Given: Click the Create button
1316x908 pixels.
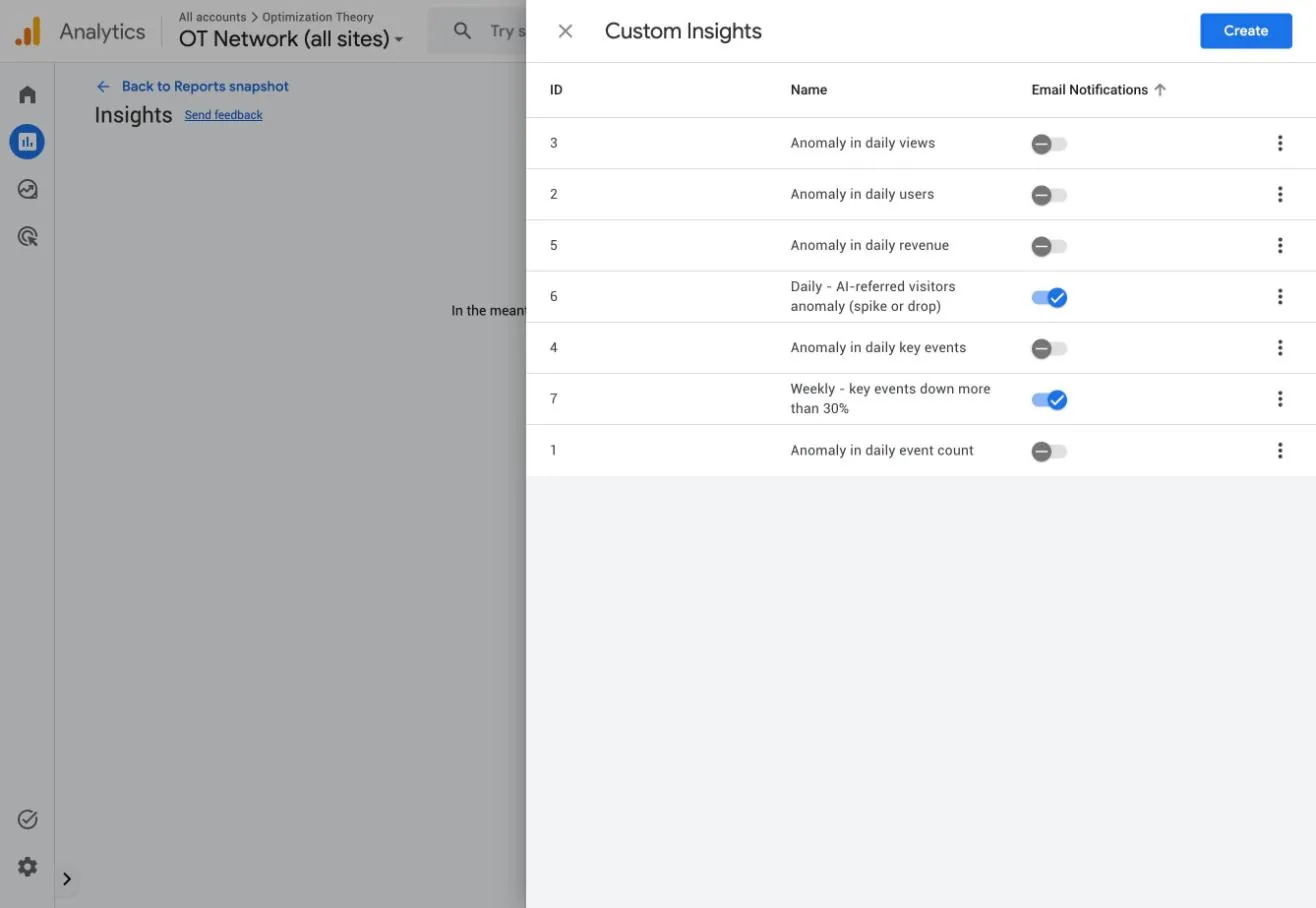Looking at the screenshot, I should click(x=1246, y=31).
